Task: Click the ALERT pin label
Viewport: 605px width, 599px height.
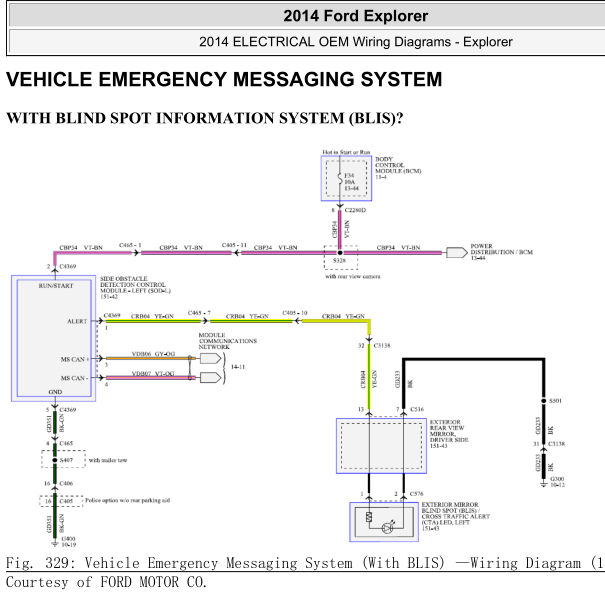Action: (77, 321)
